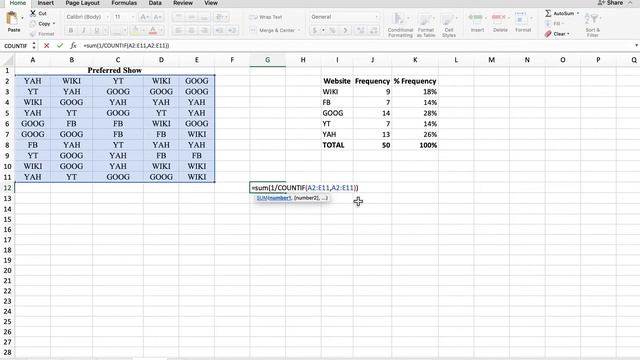This screenshot has width=640, height=360.
Task: Toggle Bold formatting
Action: pyautogui.click(x=71, y=30)
